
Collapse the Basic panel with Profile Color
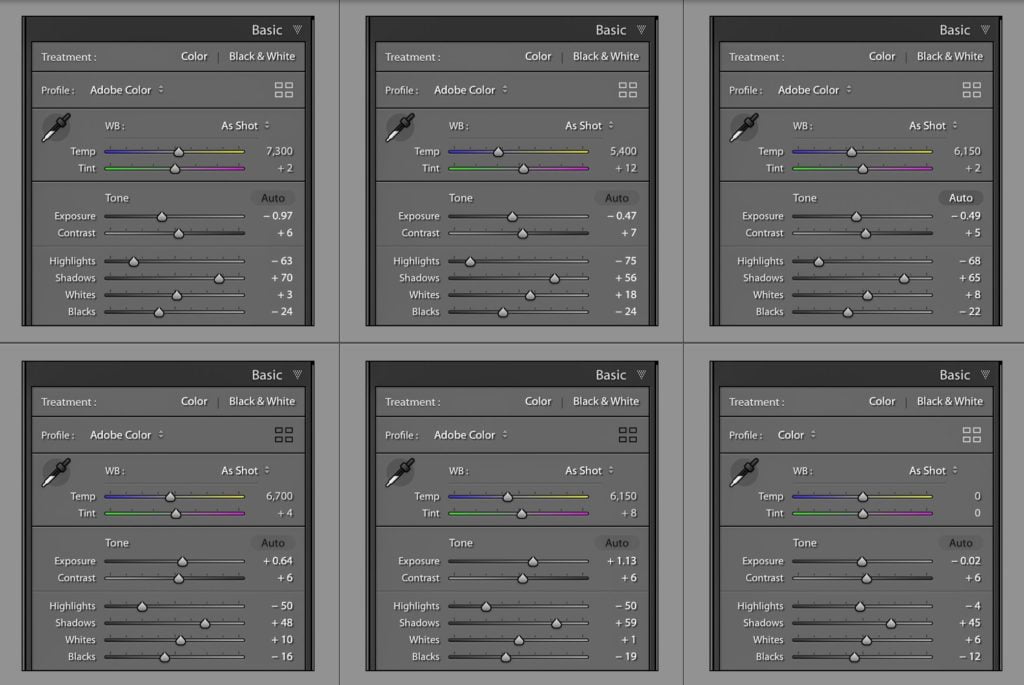(x=985, y=375)
